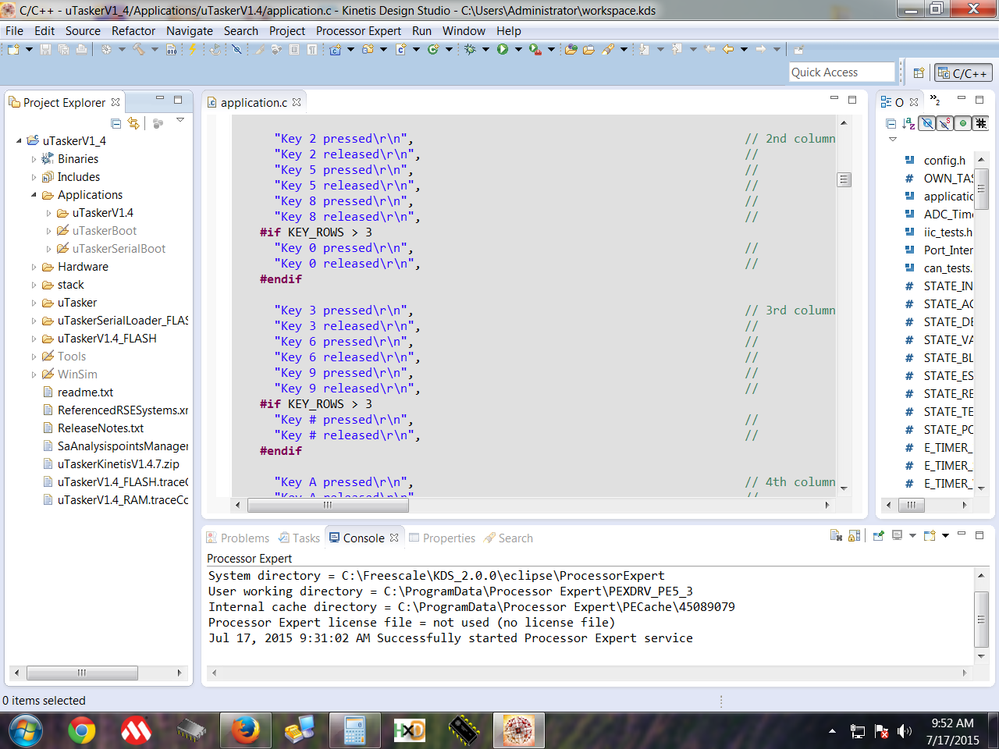Close the application.c editor tab
Screen dimensions: 999x749
coord(296,102)
